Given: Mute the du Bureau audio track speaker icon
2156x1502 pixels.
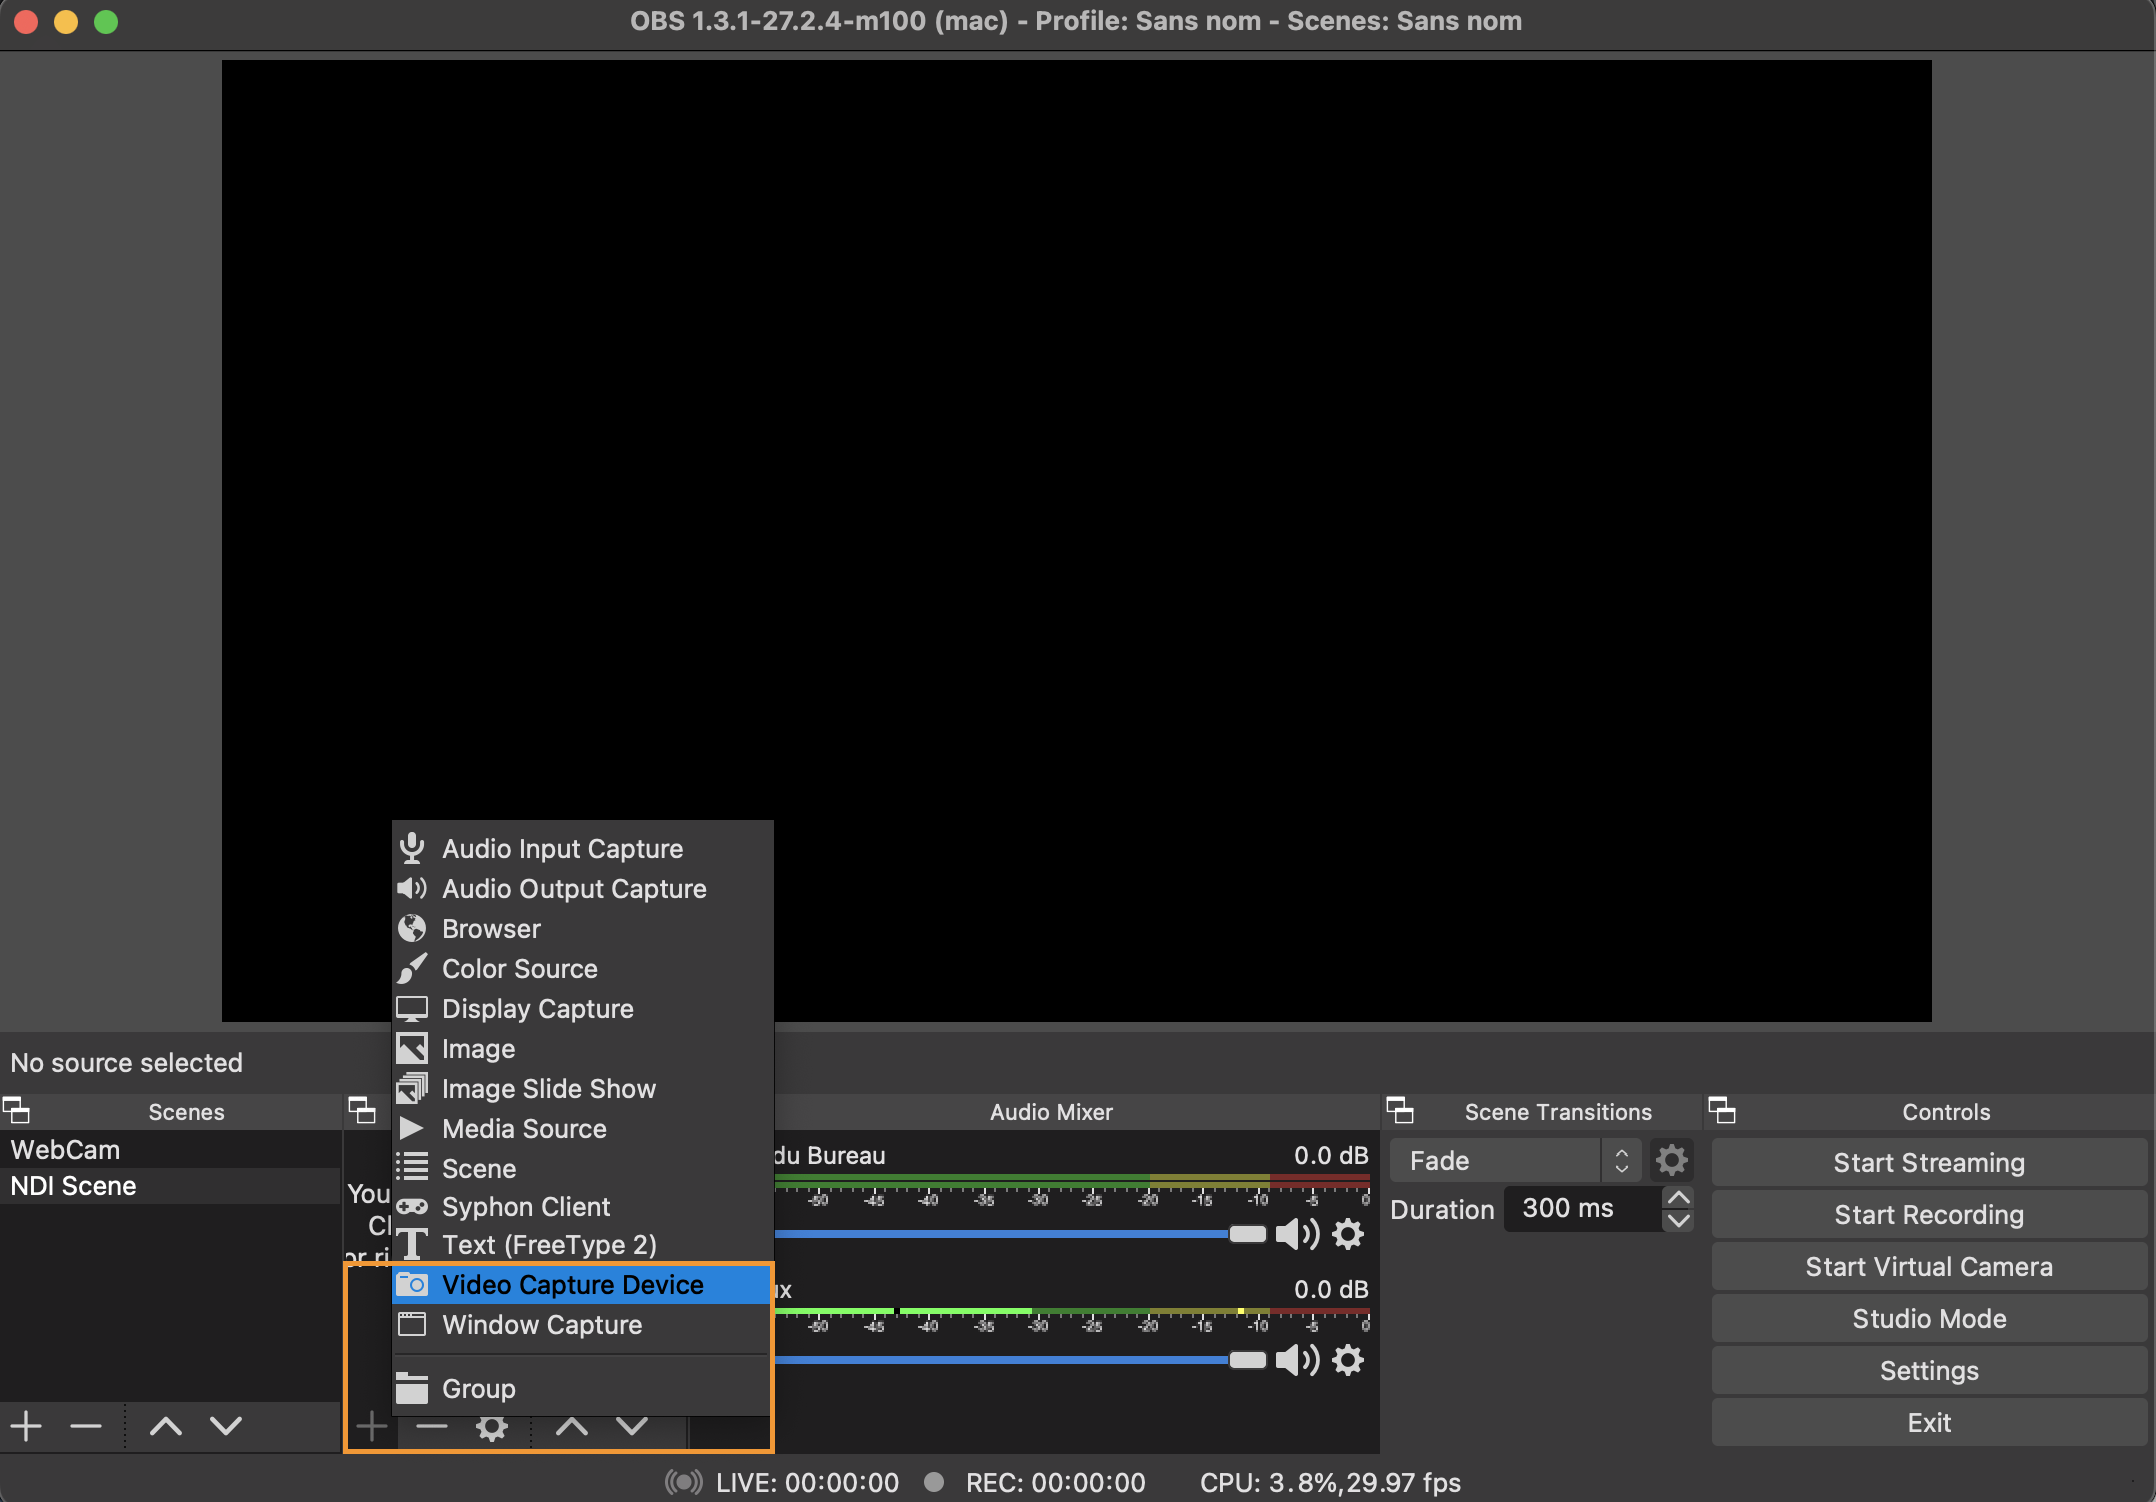Looking at the screenshot, I should pyautogui.click(x=1296, y=1234).
